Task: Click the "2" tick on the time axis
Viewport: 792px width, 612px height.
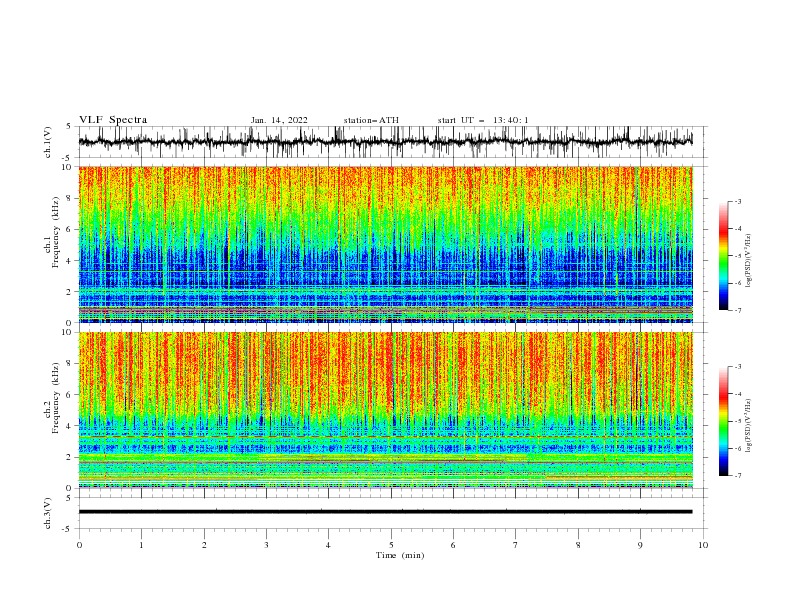Action: point(204,545)
